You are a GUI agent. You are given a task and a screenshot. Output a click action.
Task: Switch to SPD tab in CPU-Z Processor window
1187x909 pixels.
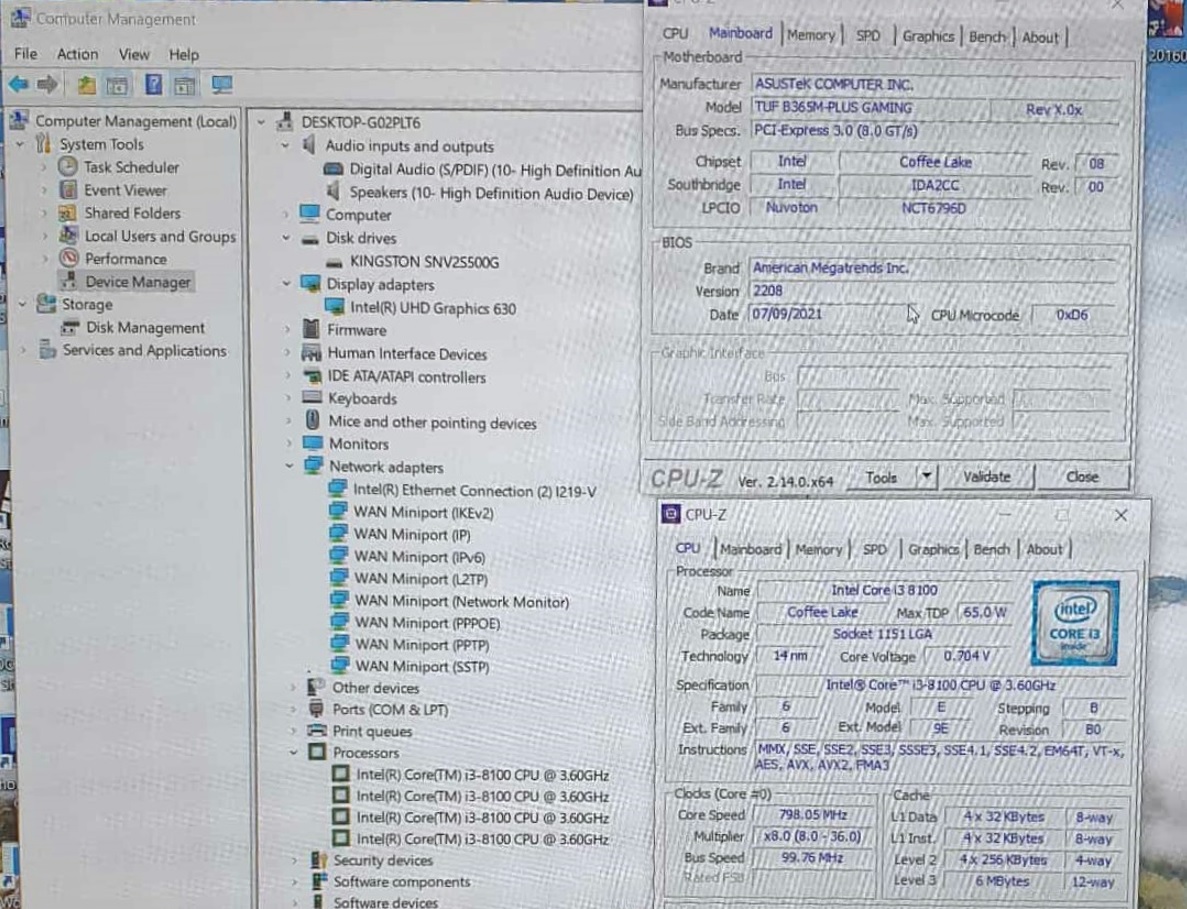pos(874,549)
